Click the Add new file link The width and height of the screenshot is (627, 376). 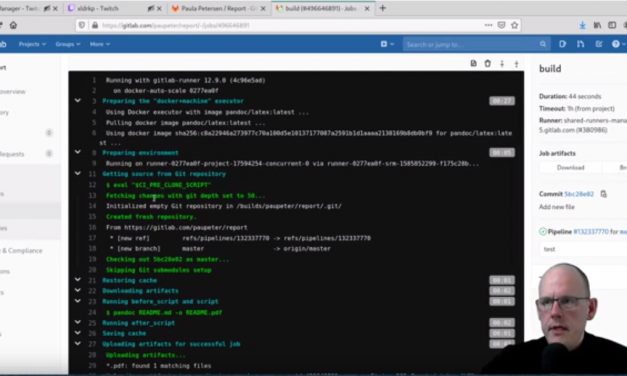point(557,207)
